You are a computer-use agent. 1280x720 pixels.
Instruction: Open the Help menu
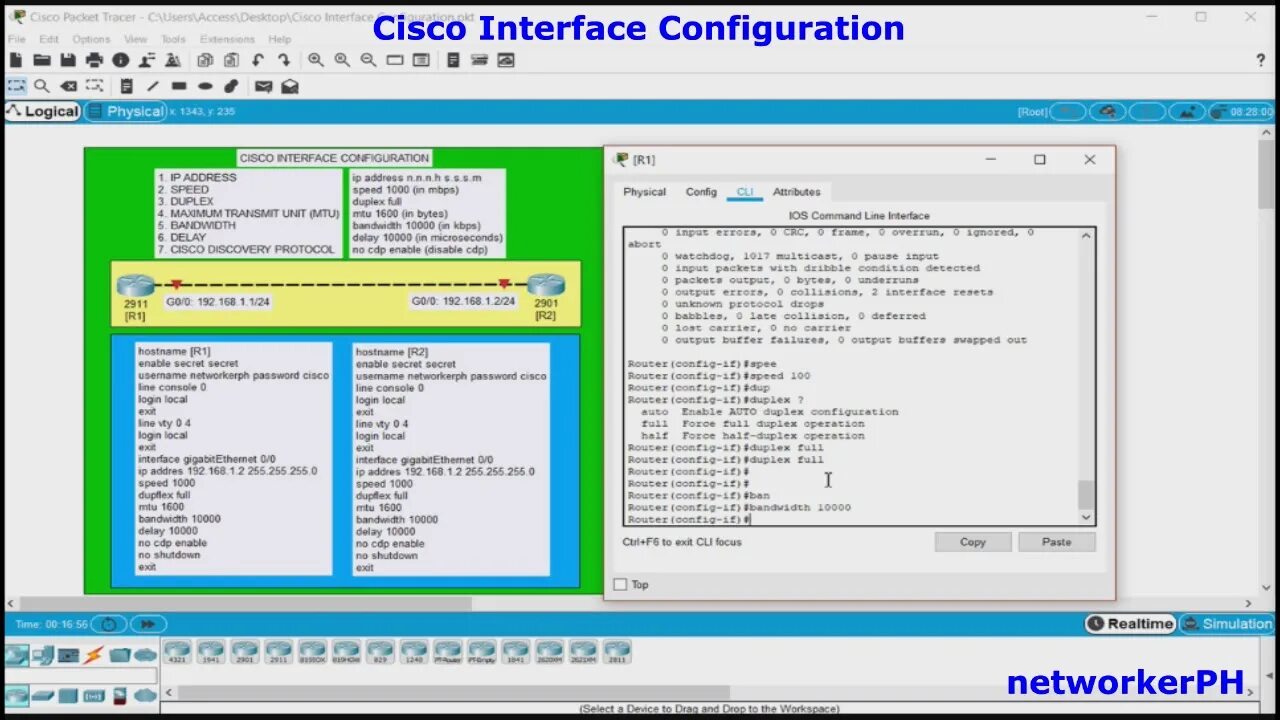(x=280, y=39)
